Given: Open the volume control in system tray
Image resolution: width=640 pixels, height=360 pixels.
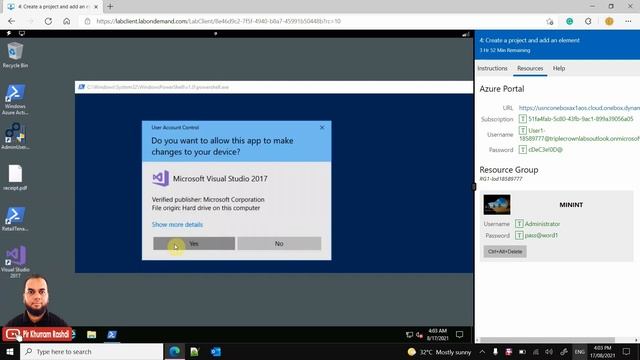Looking at the screenshot, I should pos(549,352).
